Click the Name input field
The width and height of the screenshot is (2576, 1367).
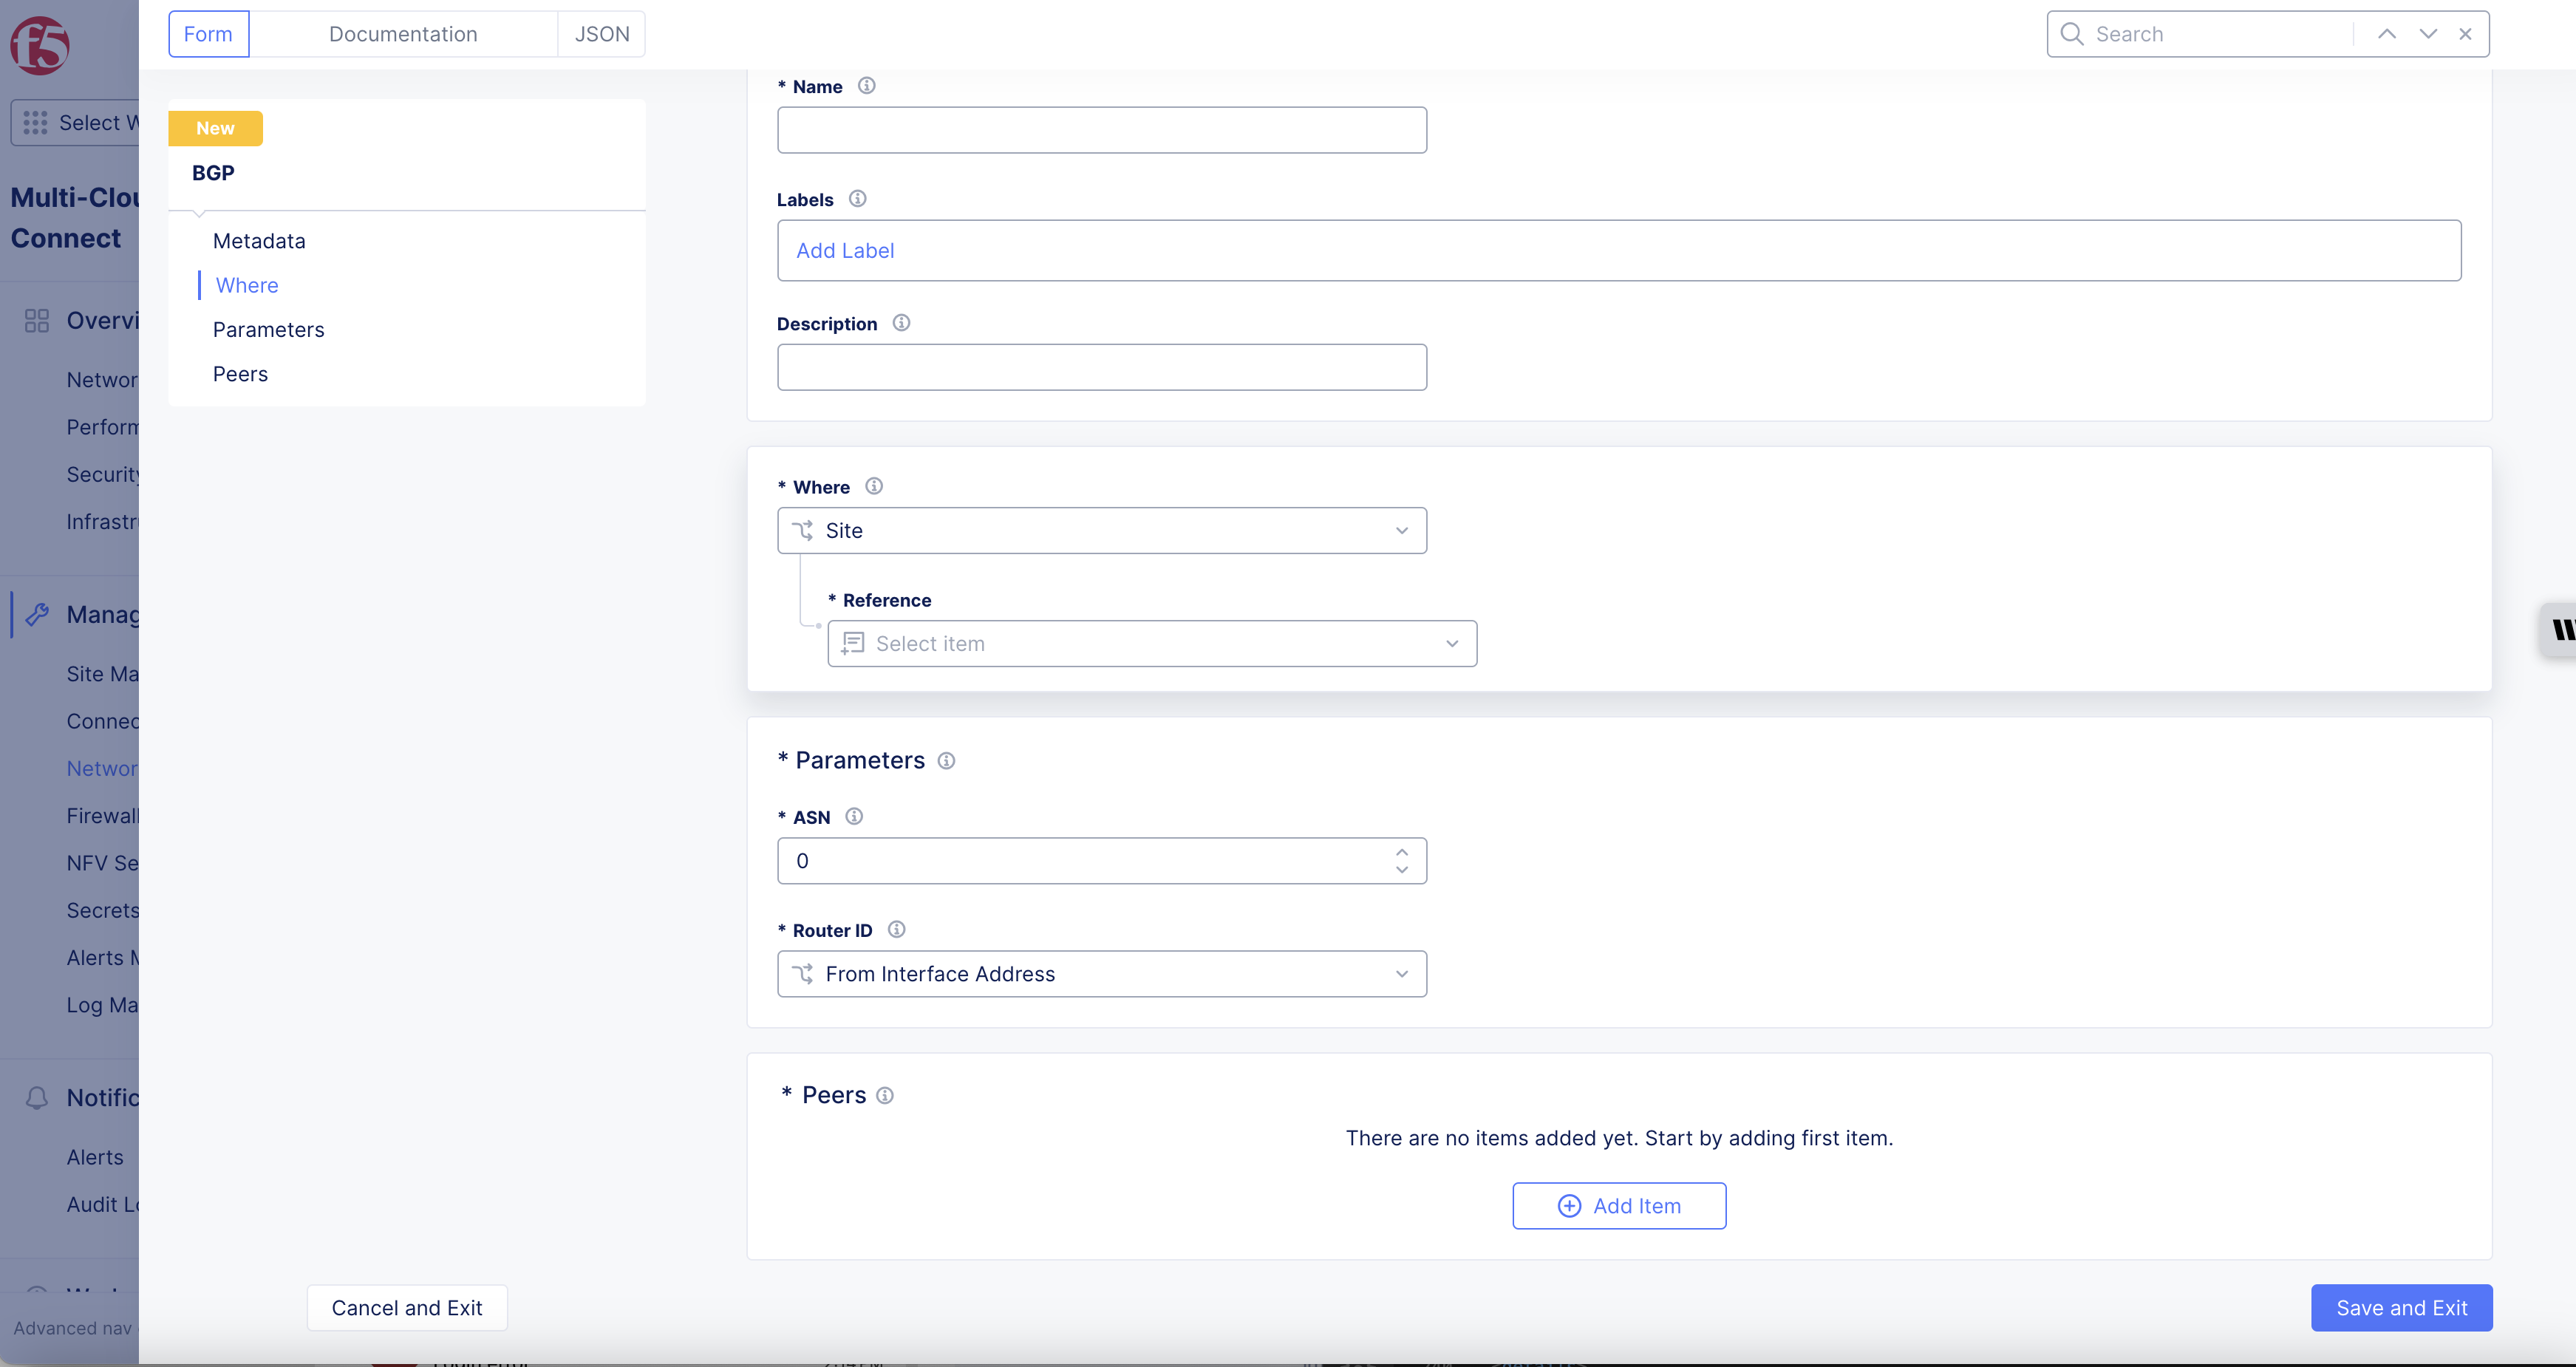[1101, 130]
